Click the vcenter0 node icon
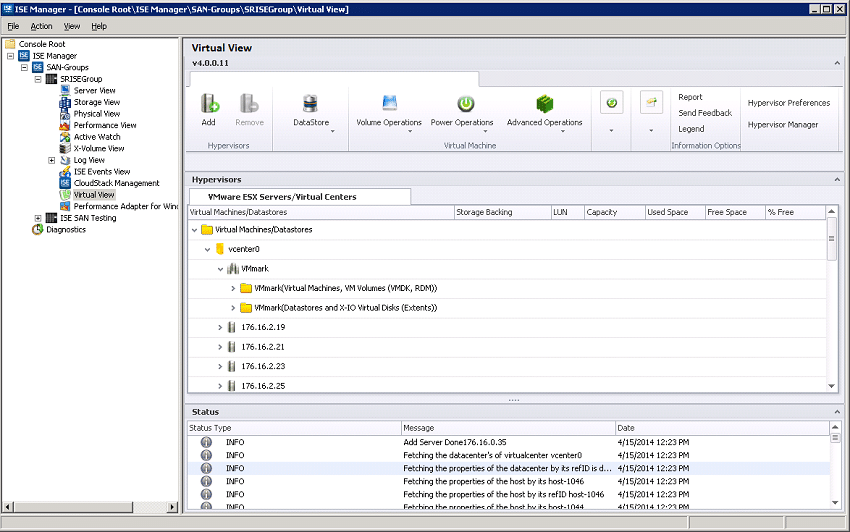850x532 pixels. coord(220,249)
